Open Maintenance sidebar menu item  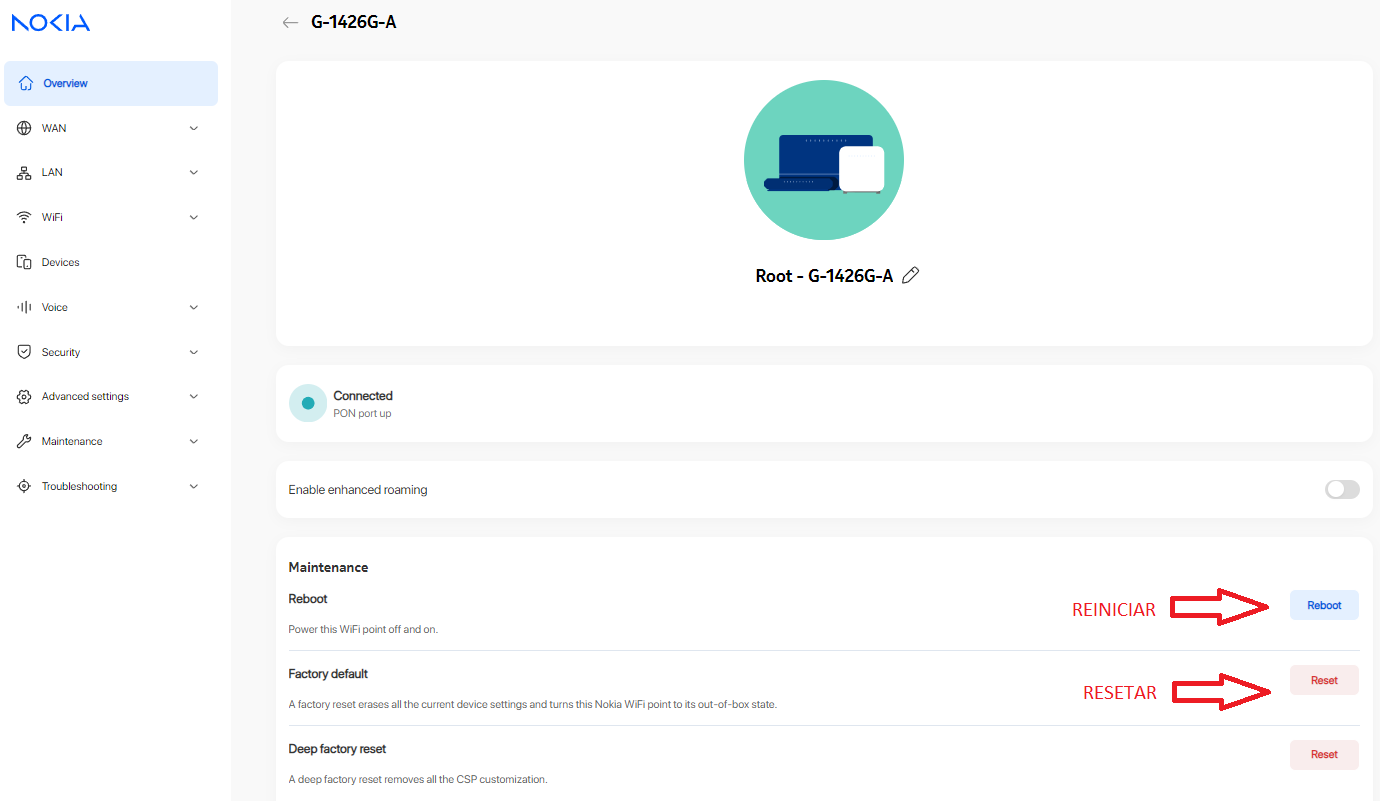(111, 441)
